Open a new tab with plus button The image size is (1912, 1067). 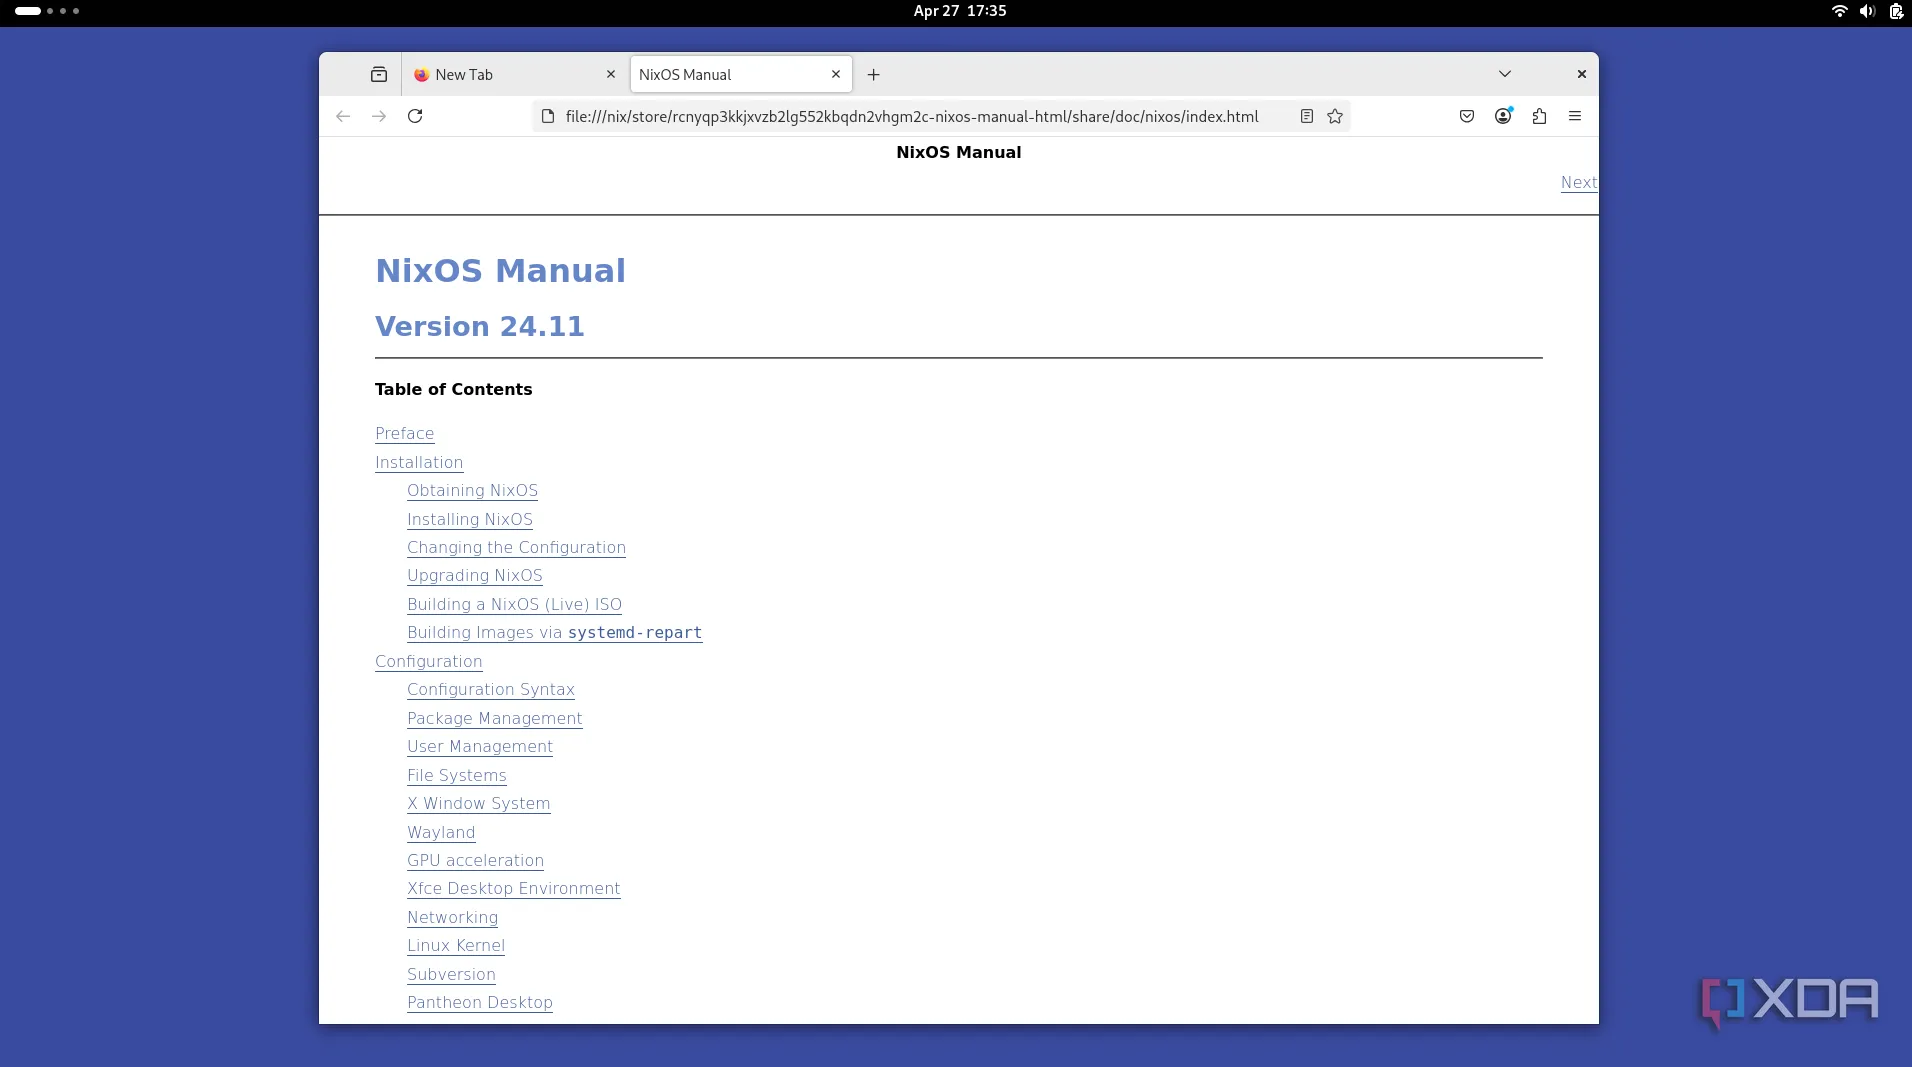tap(873, 74)
